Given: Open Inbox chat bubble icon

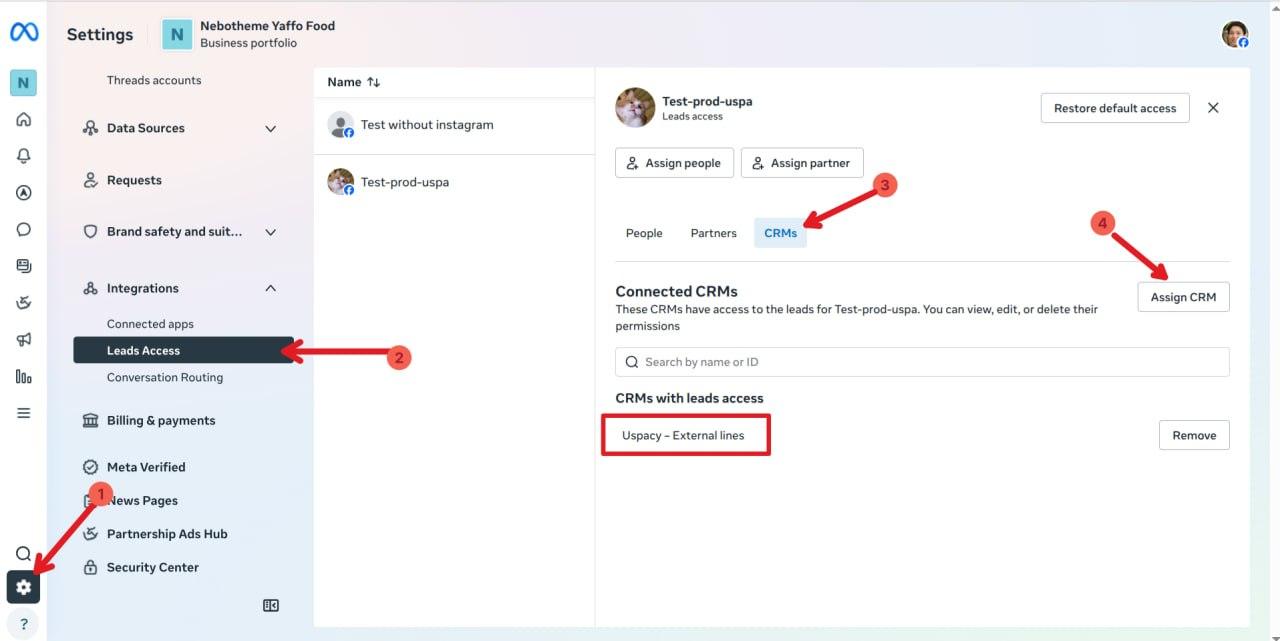Looking at the screenshot, I should click(24, 229).
